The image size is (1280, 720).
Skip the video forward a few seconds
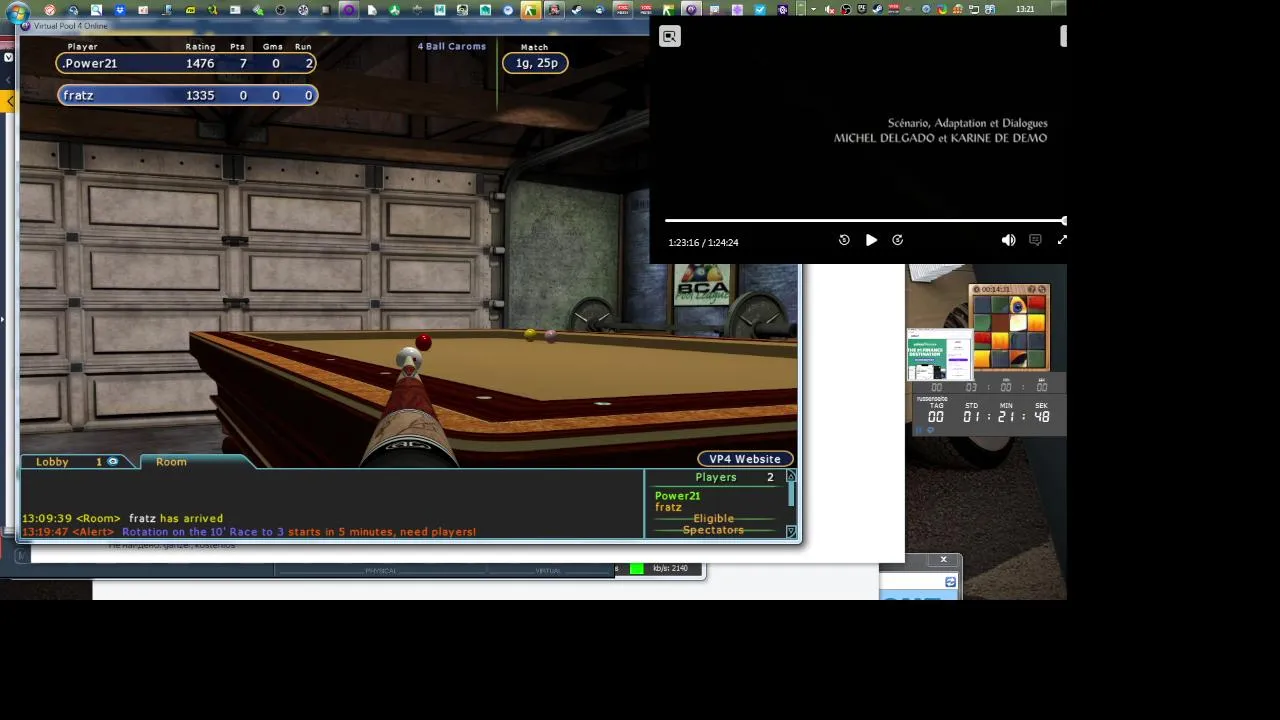tap(897, 240)
